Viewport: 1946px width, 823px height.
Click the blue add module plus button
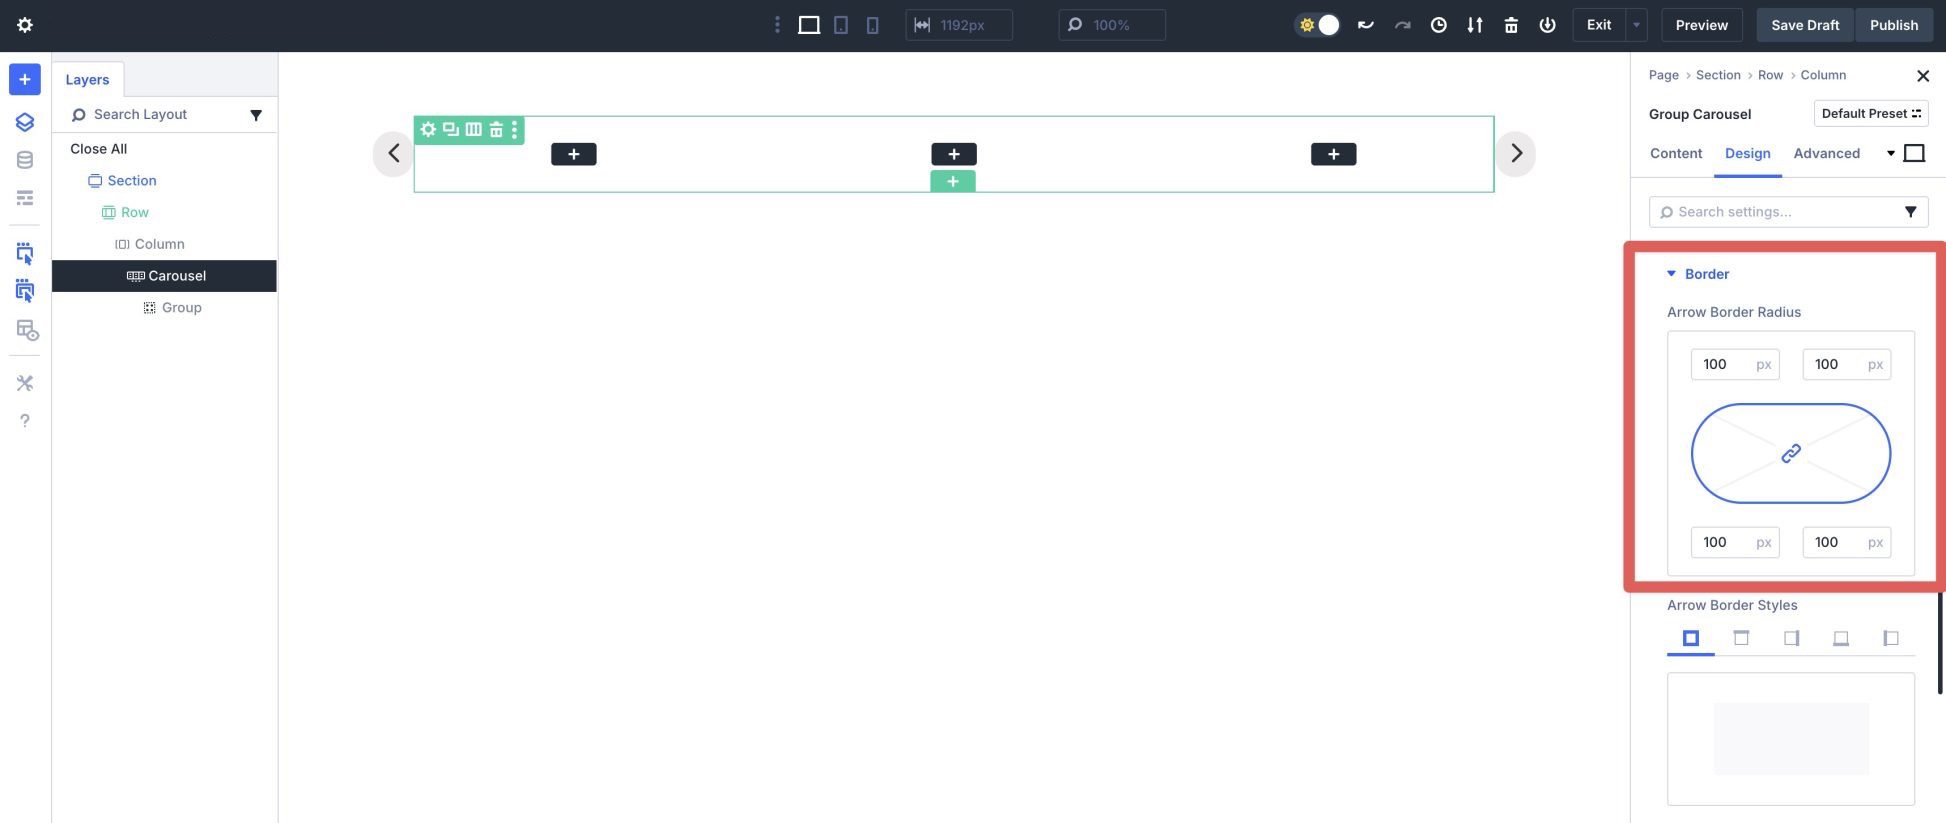click(25, 79)
